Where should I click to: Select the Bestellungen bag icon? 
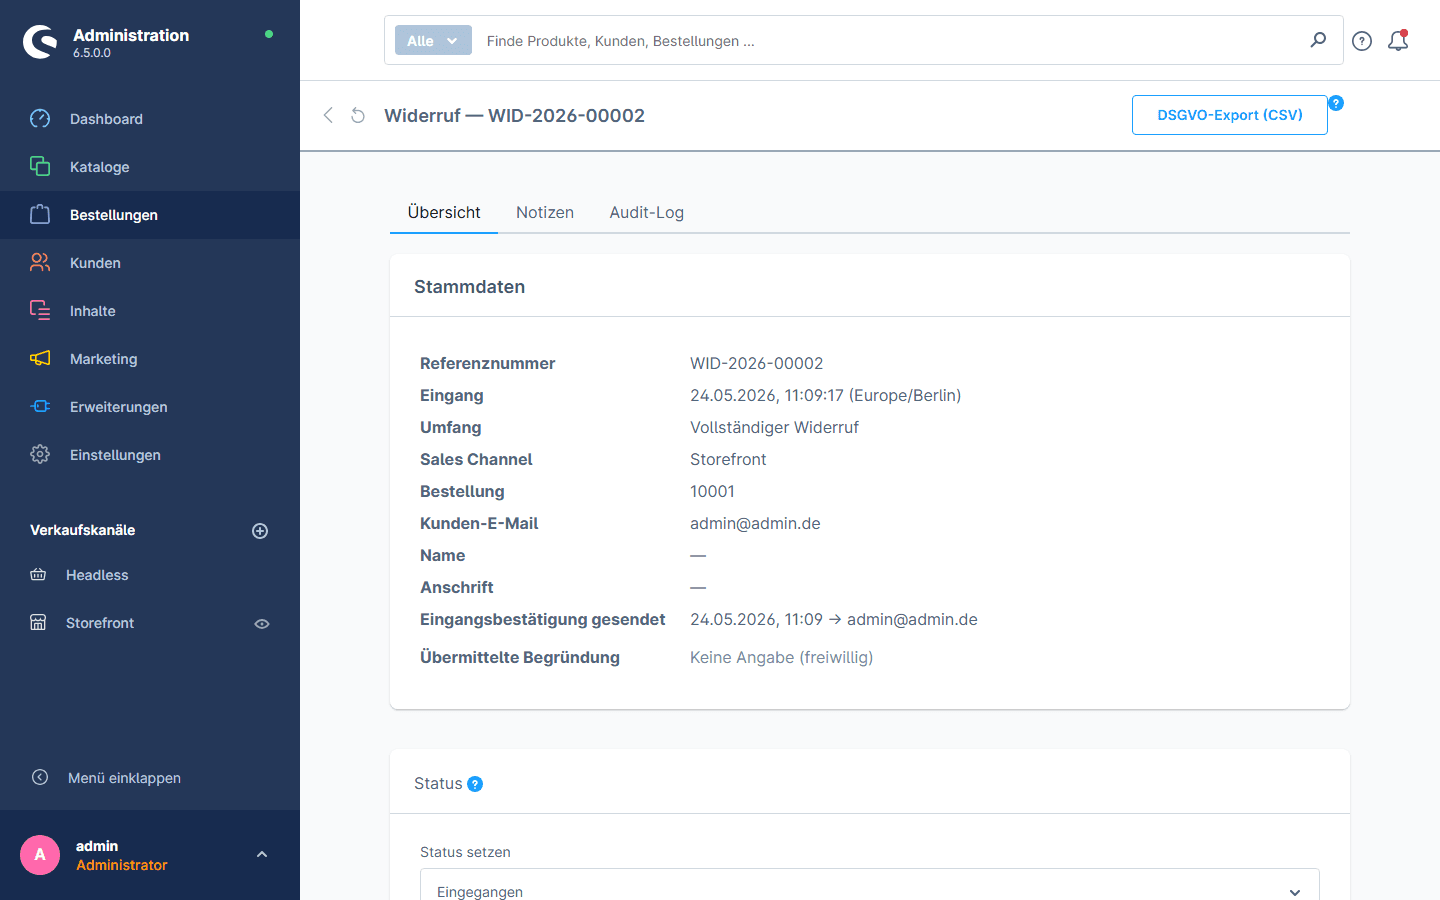point(40,214)
